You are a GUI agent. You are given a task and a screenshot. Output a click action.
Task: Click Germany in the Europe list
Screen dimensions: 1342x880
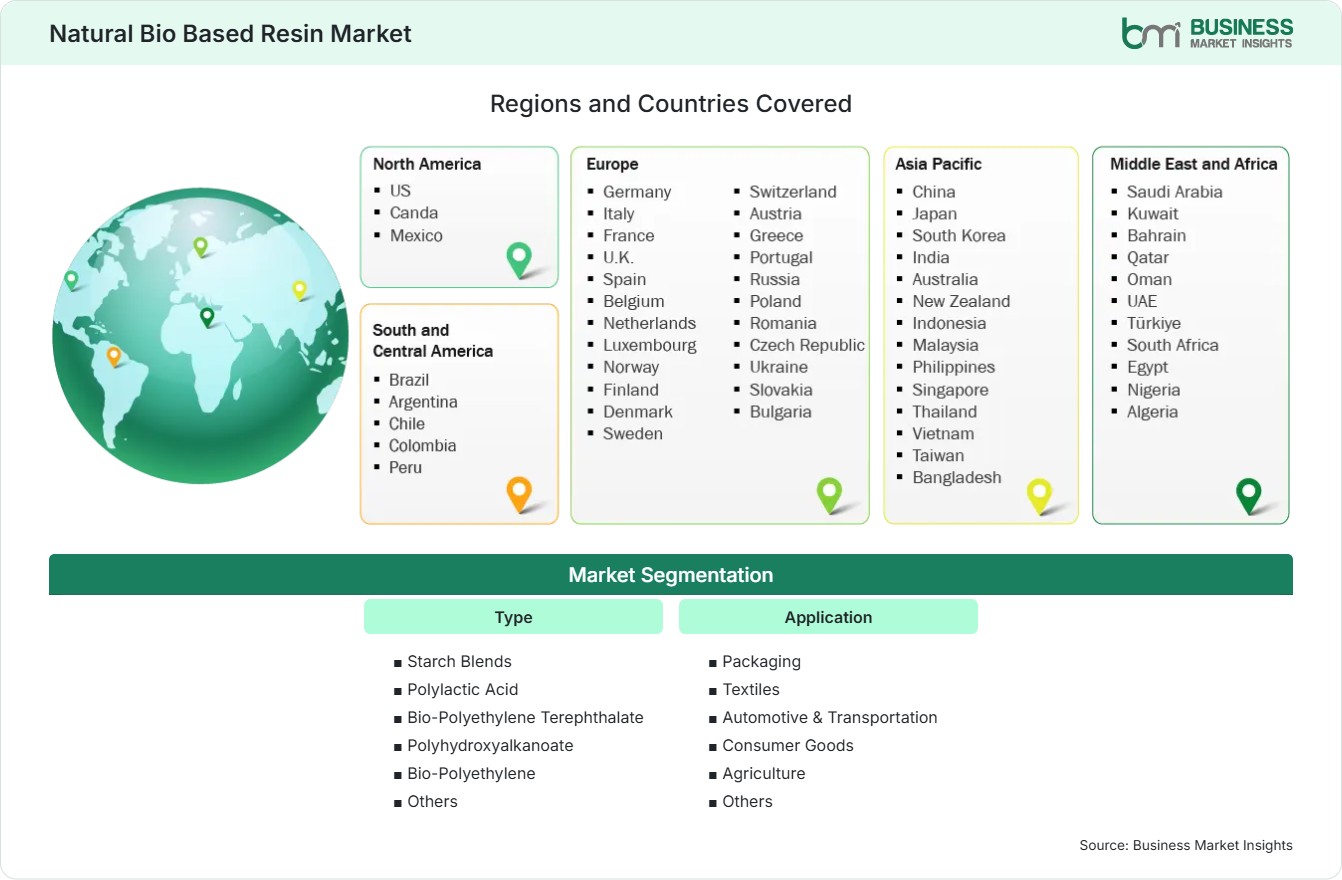point(637,191)
